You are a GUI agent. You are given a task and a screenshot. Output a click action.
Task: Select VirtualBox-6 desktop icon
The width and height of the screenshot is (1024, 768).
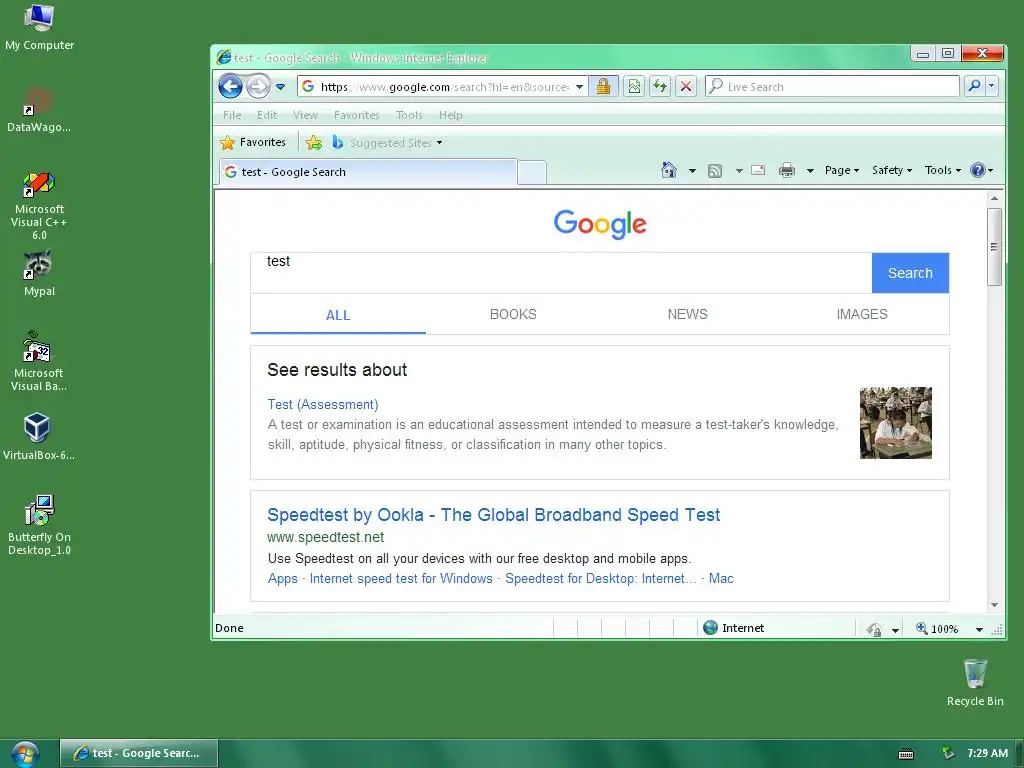click(38, 436)
